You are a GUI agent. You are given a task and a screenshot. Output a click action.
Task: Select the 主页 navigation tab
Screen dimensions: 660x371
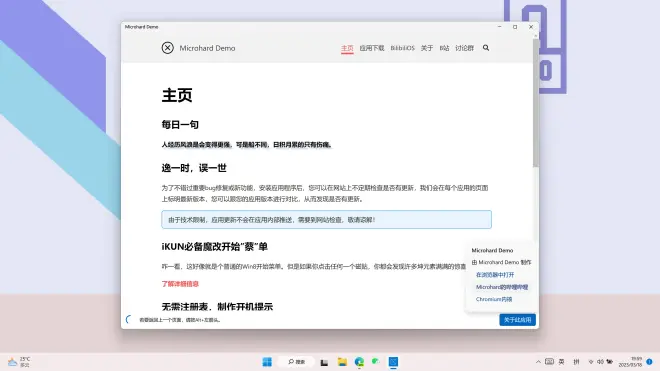coord(347,48)
